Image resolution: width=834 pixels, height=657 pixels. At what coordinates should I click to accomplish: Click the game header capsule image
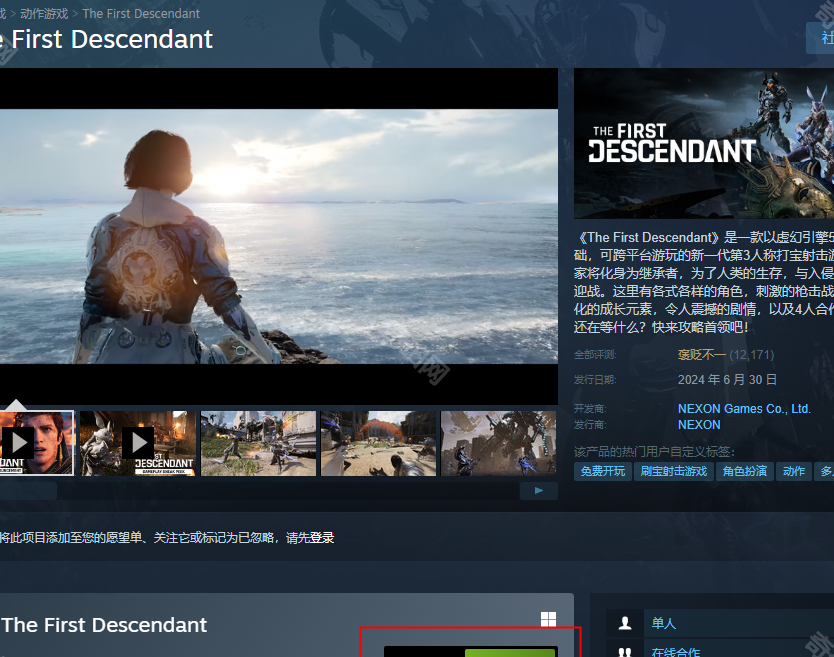click(x=704, y=143)
